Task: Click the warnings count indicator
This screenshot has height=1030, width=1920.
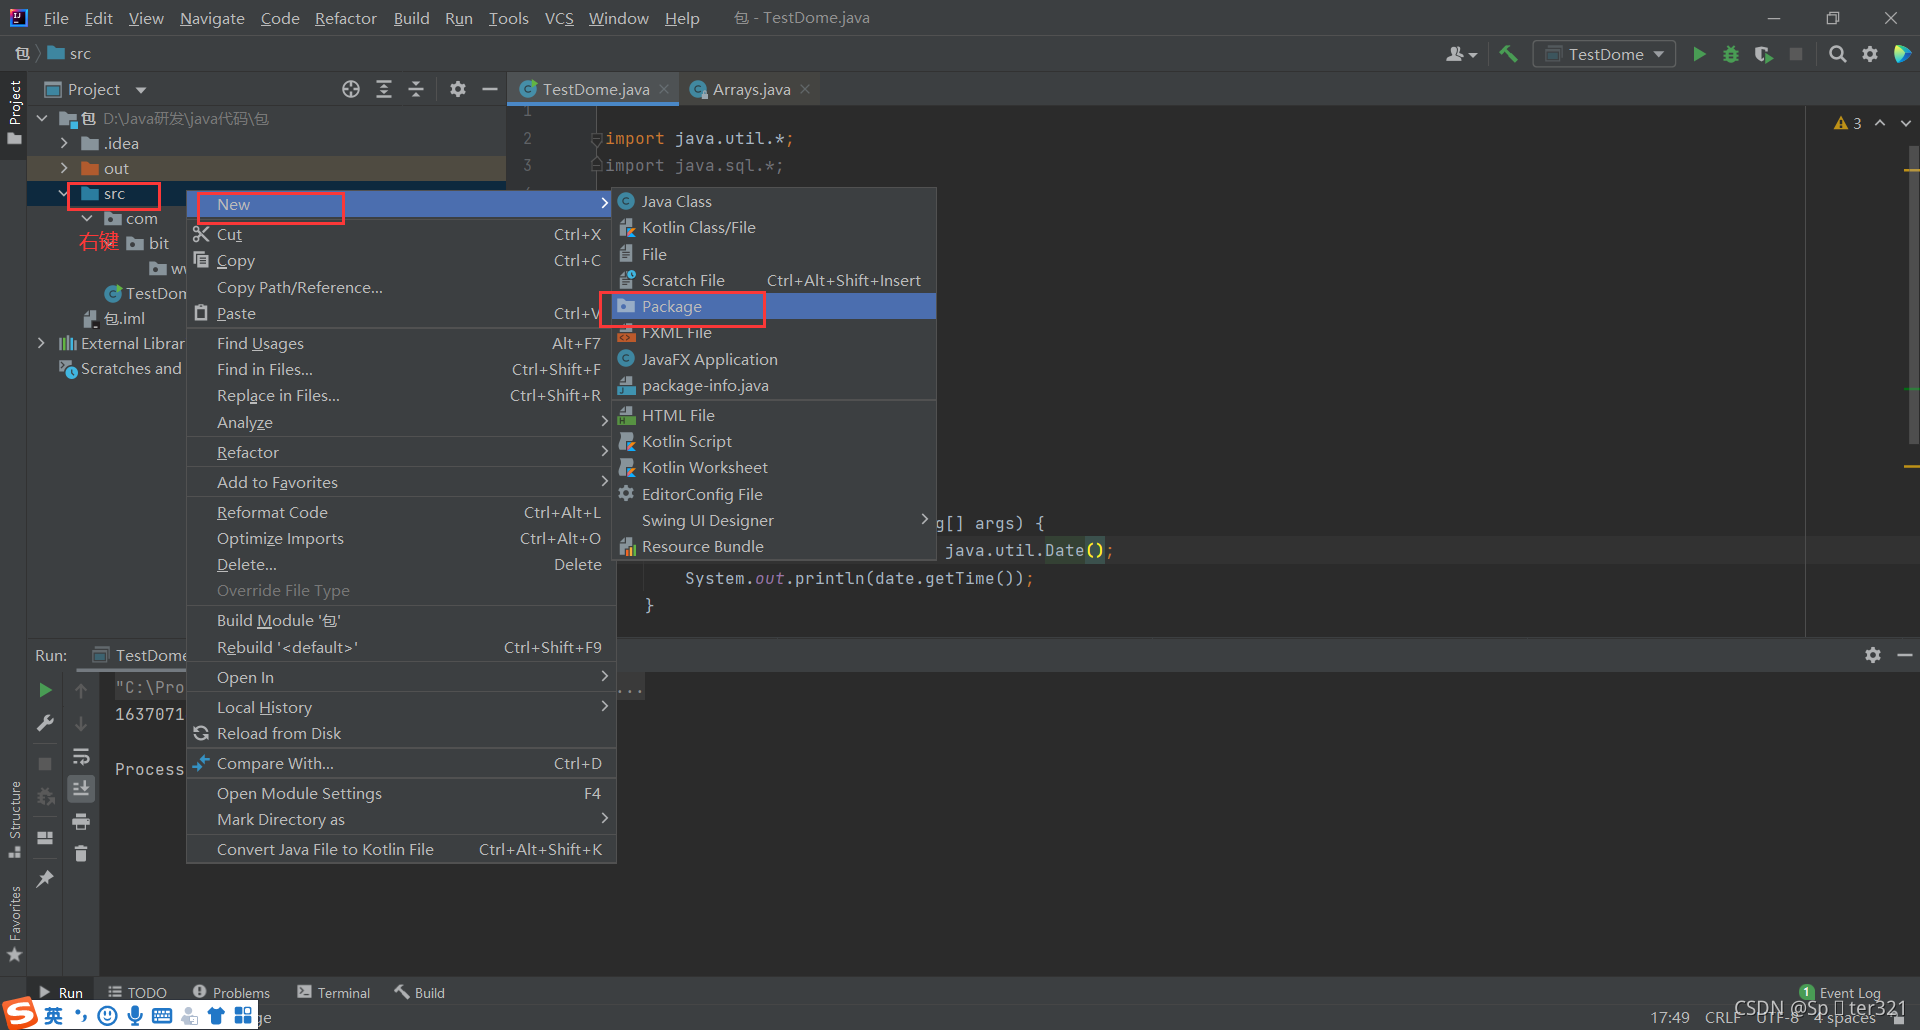Action: click(1847, 123)
